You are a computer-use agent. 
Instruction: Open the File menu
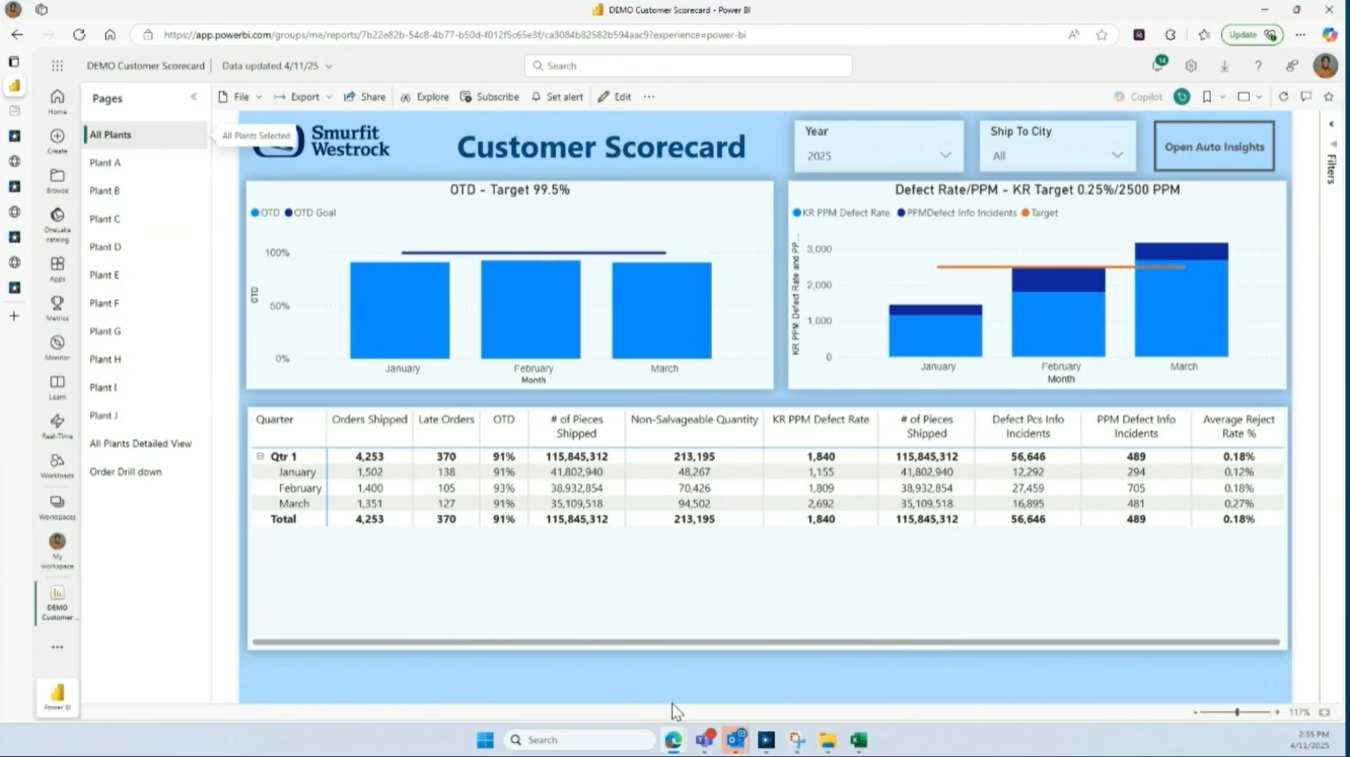[240, 97]
